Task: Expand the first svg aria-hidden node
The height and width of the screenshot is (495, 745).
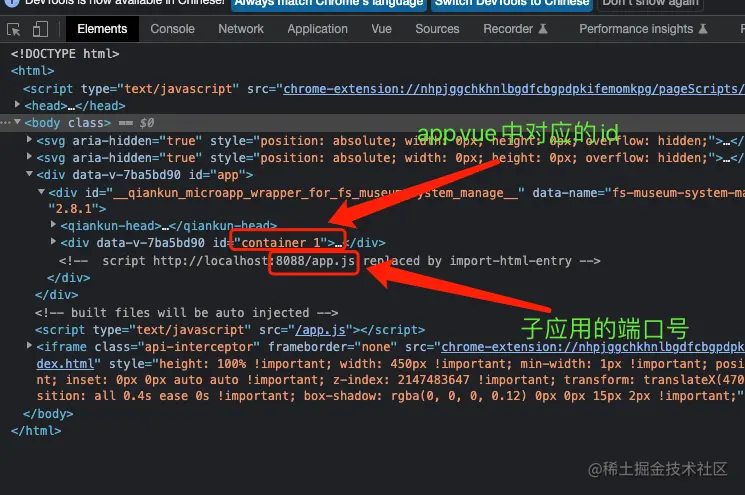Action: coord(29,139)
